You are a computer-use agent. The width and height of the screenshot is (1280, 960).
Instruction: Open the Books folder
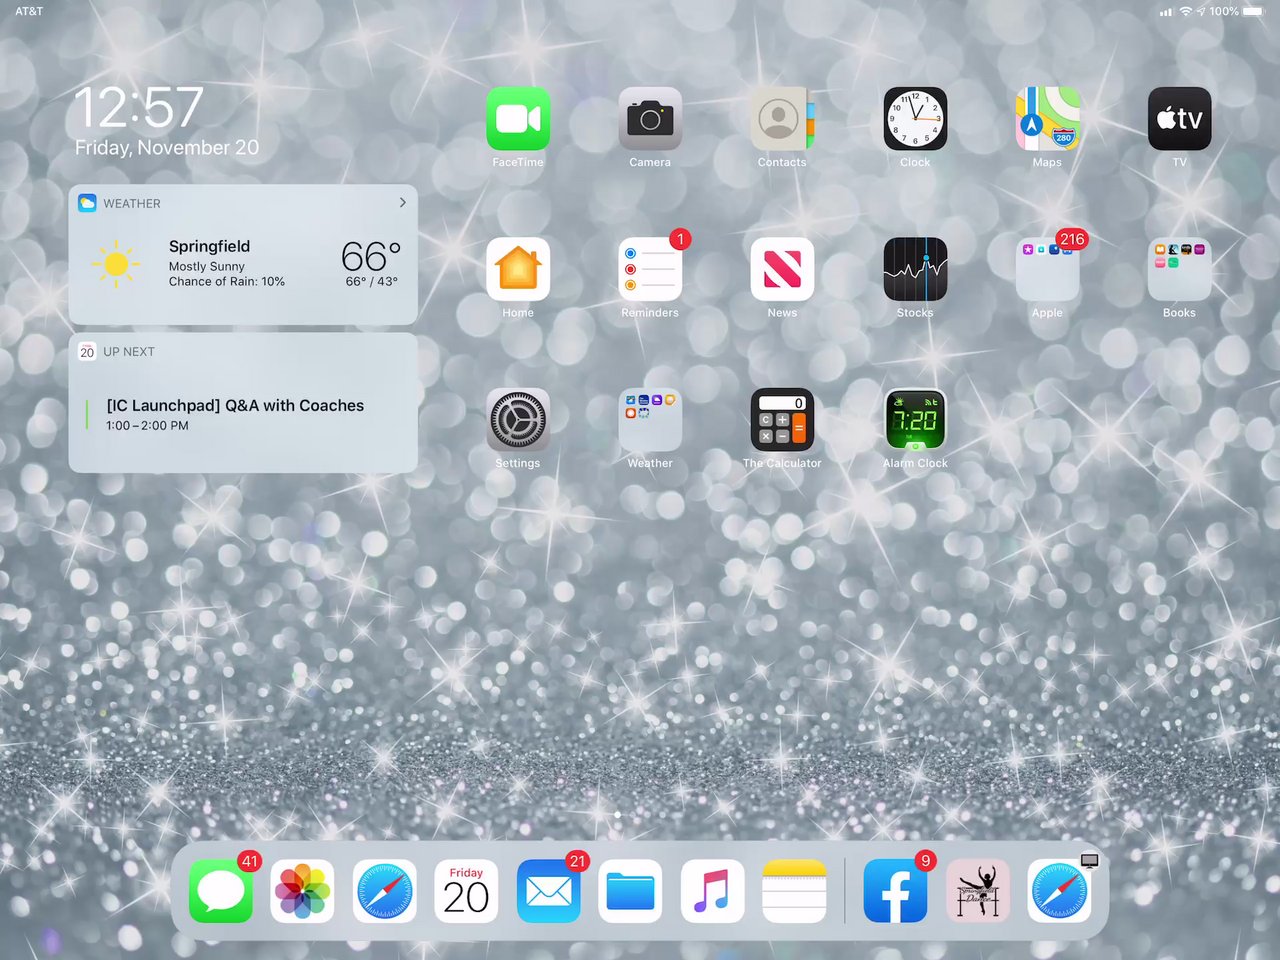1179,269
